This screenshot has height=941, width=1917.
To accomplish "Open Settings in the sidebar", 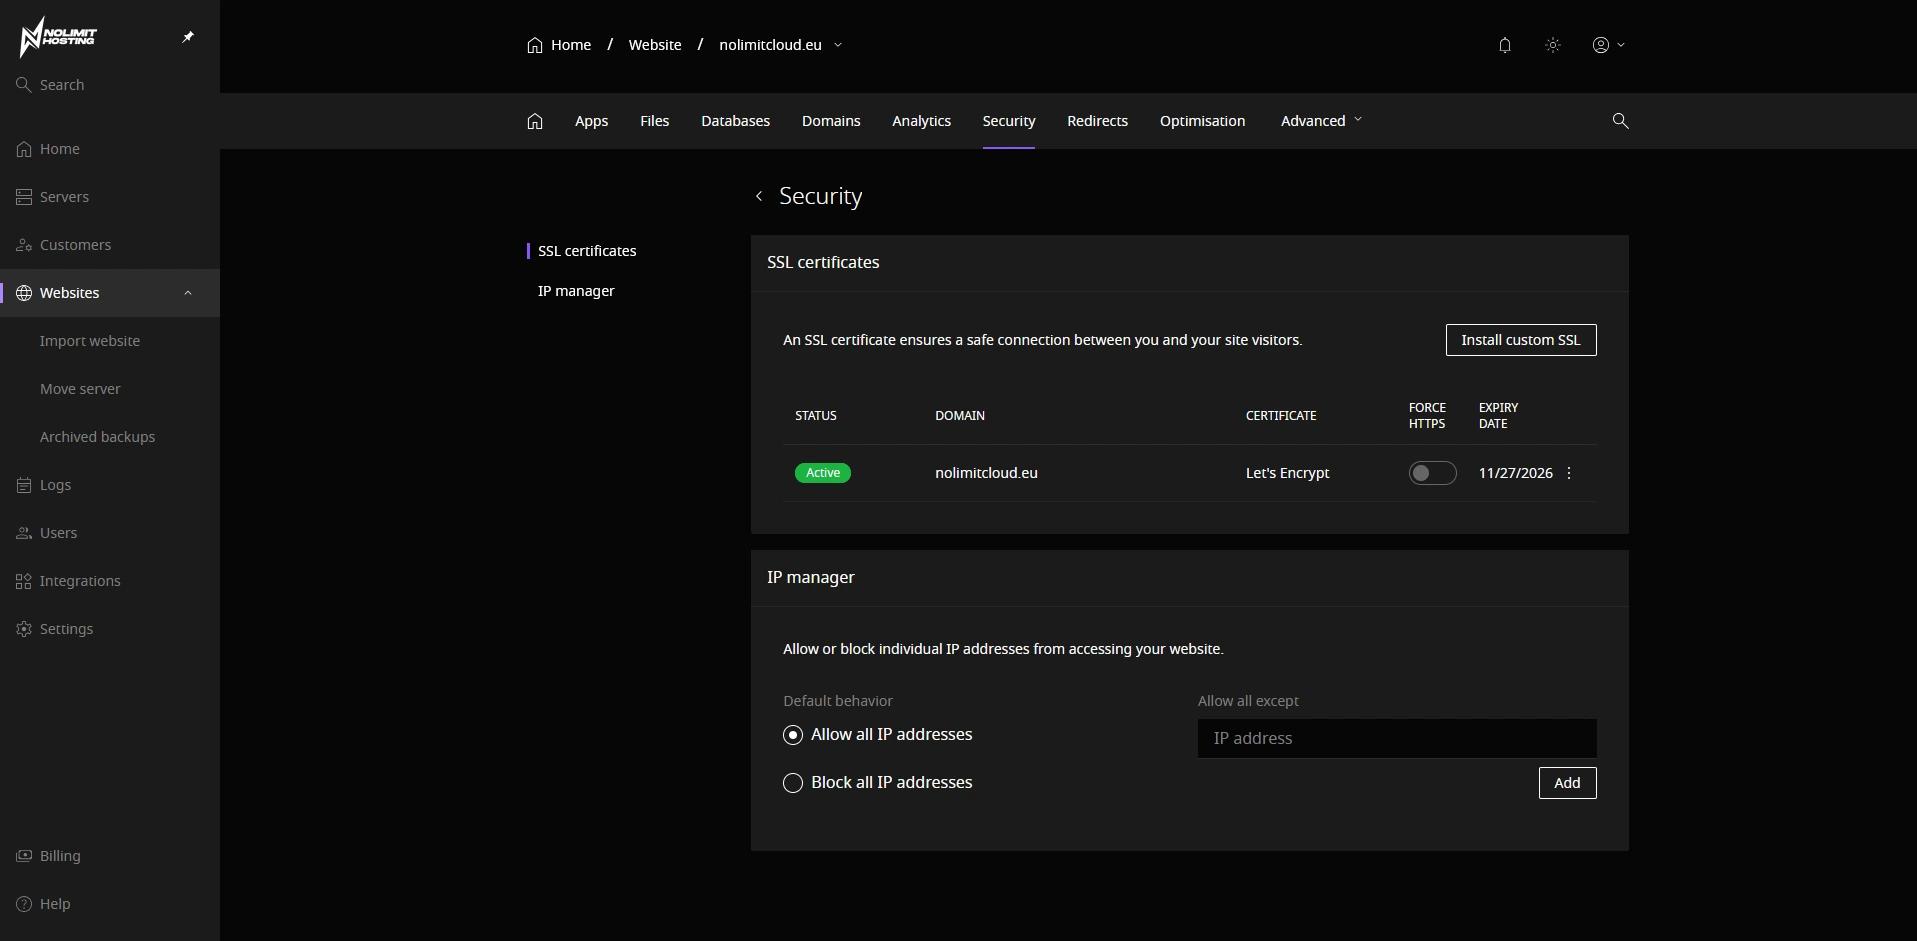I will click(x=110, y=629).
